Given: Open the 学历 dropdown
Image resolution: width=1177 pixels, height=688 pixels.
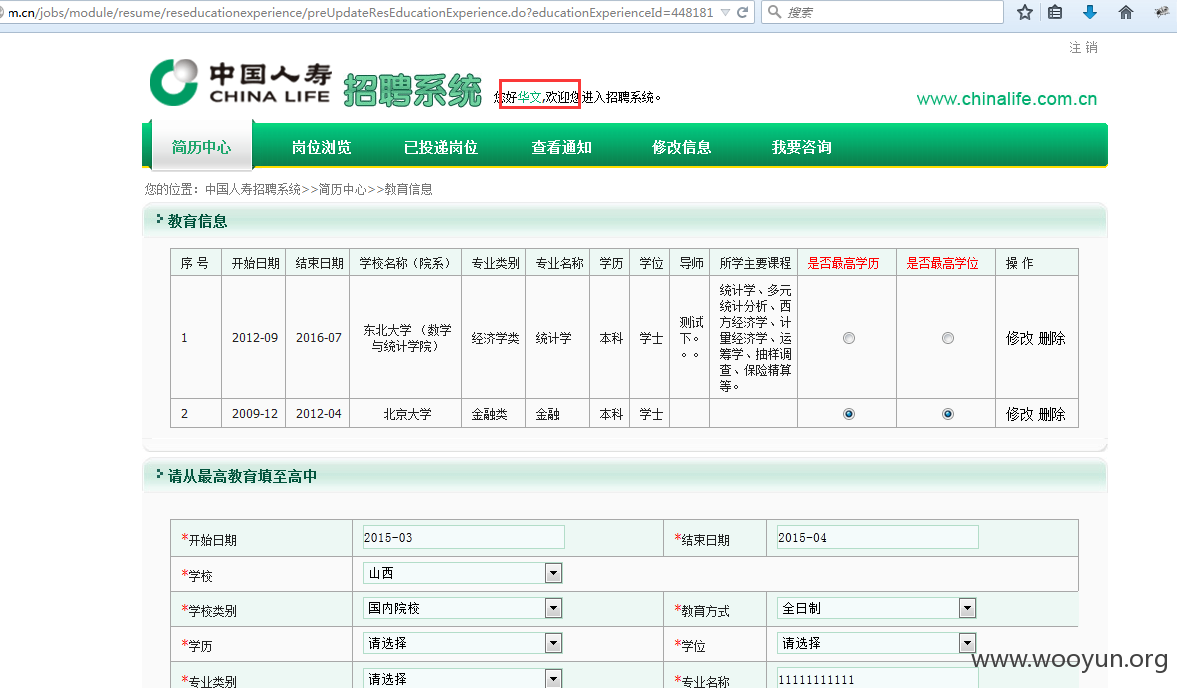Looking at the screenshot, I should 462,643.
